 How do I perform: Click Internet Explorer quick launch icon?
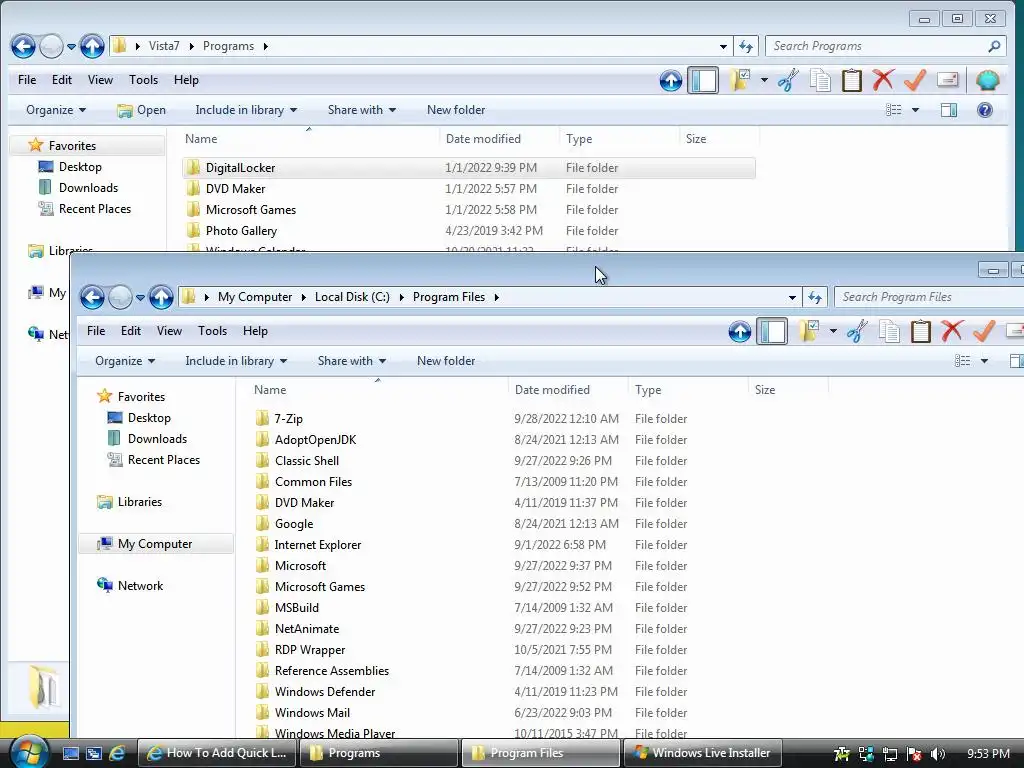point(117,753)
